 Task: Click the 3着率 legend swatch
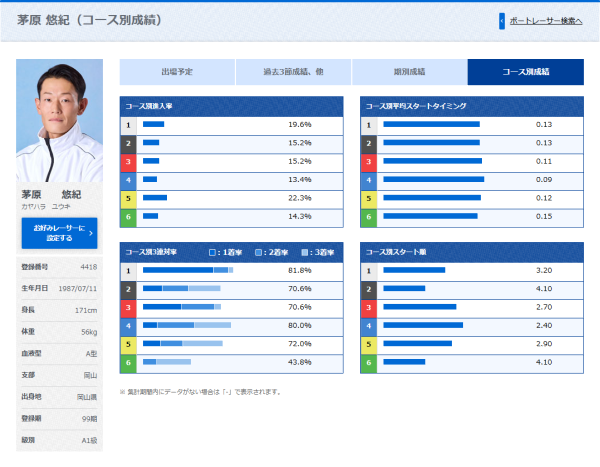coord(304,252)
